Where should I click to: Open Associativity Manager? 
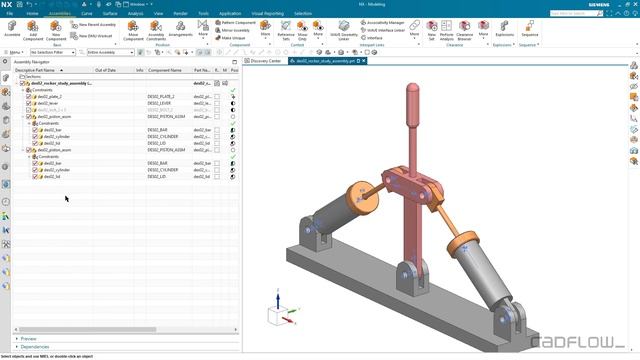tap(382, 22)
